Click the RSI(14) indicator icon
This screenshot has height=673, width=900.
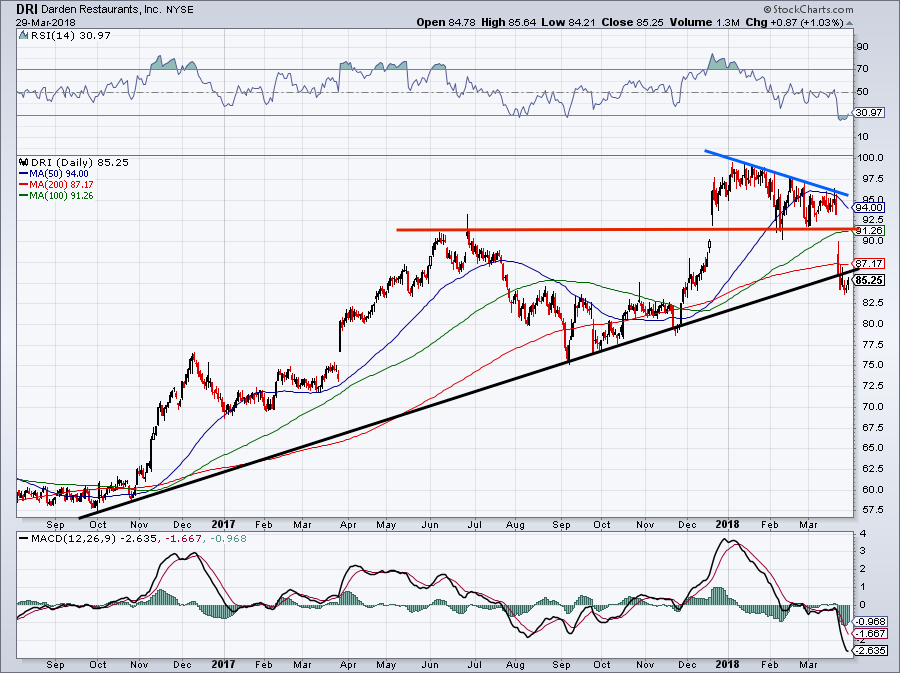[x=23, y=36]
